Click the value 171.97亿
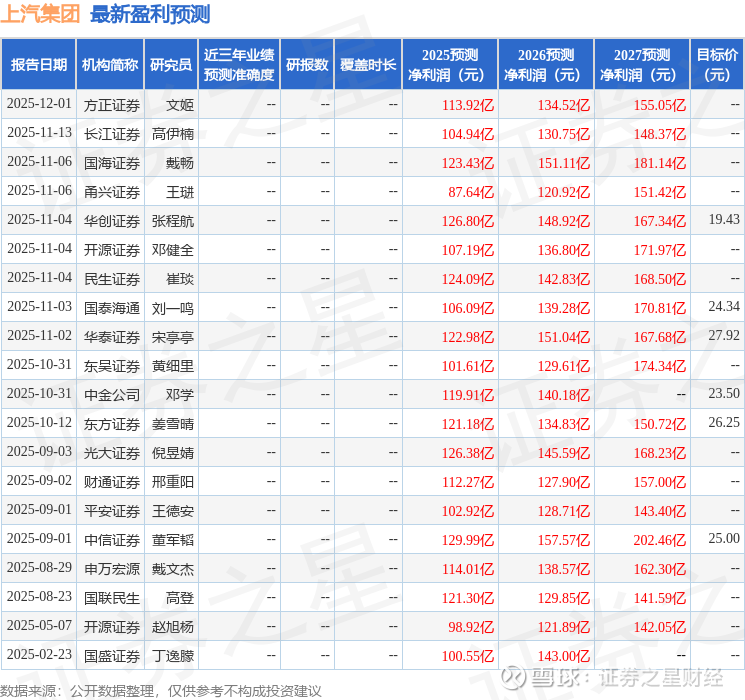 point(660,250)
